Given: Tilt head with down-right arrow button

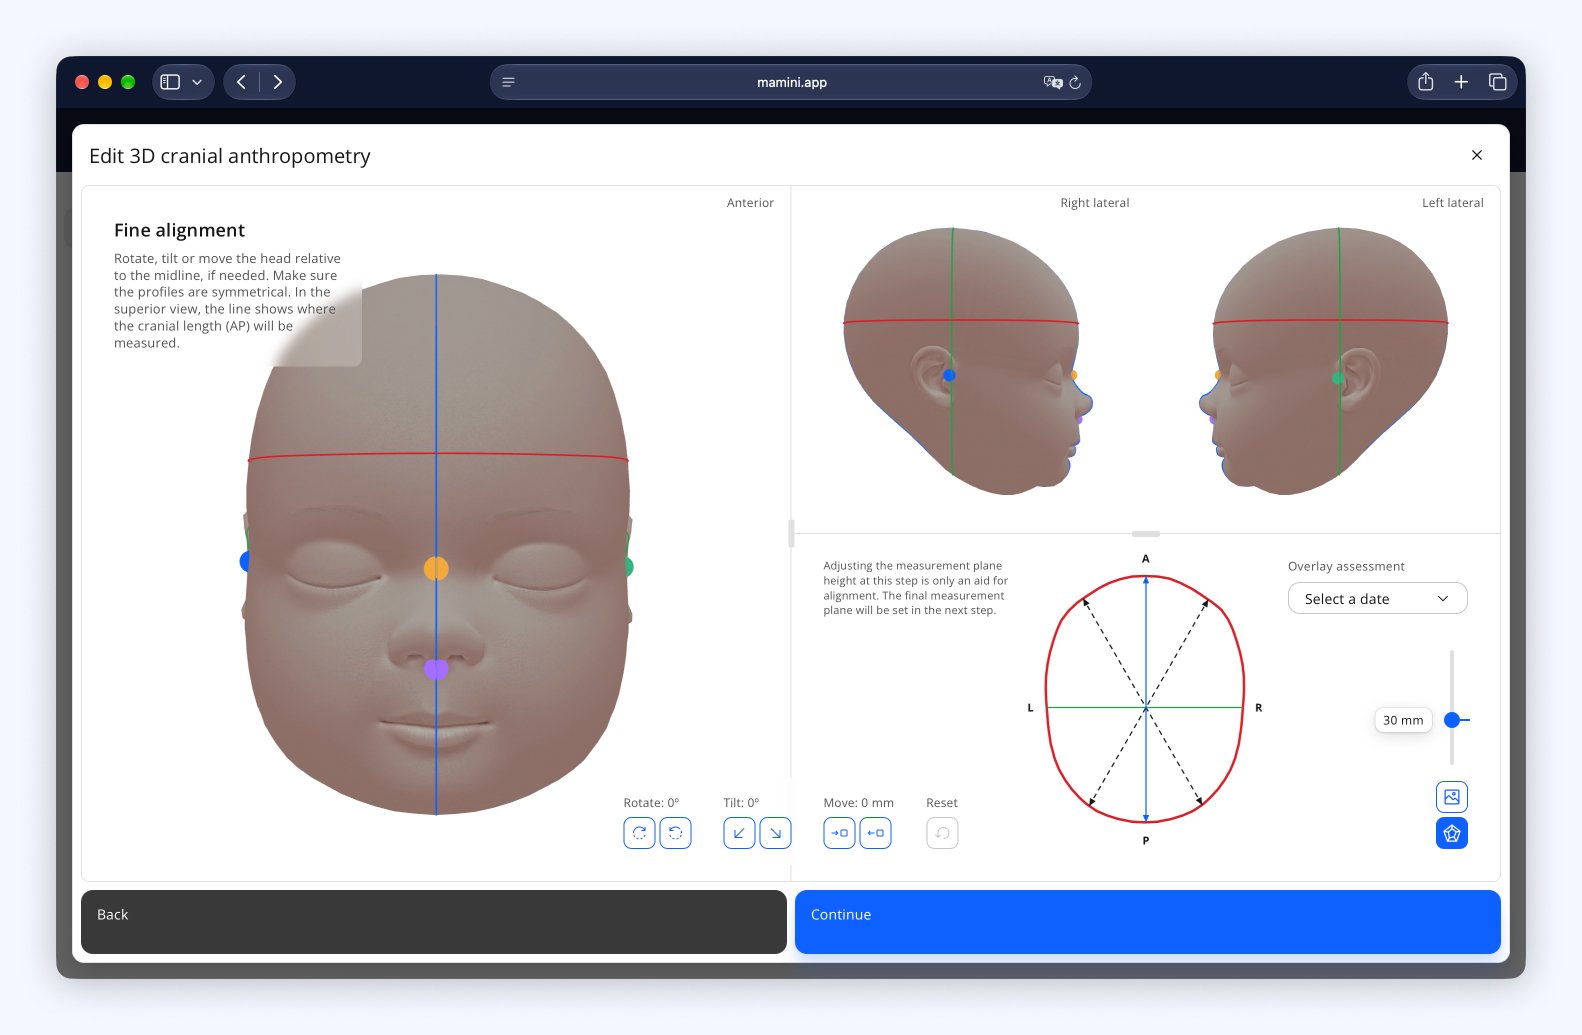Looking at the screenshot, I should 775,833.
